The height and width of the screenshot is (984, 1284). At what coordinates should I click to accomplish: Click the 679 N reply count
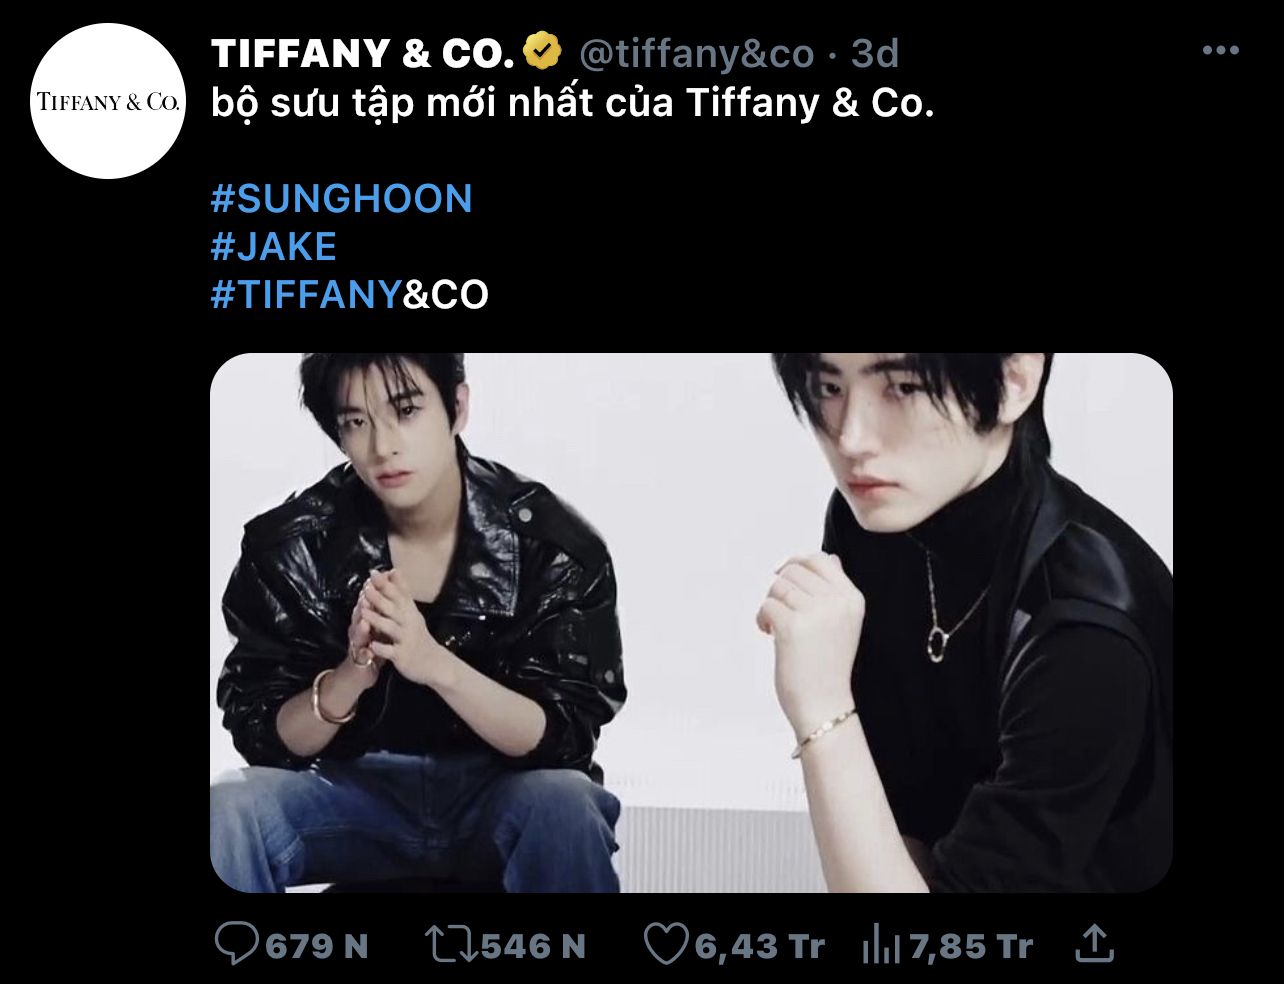pyautogui.click(x=317, y=945)
